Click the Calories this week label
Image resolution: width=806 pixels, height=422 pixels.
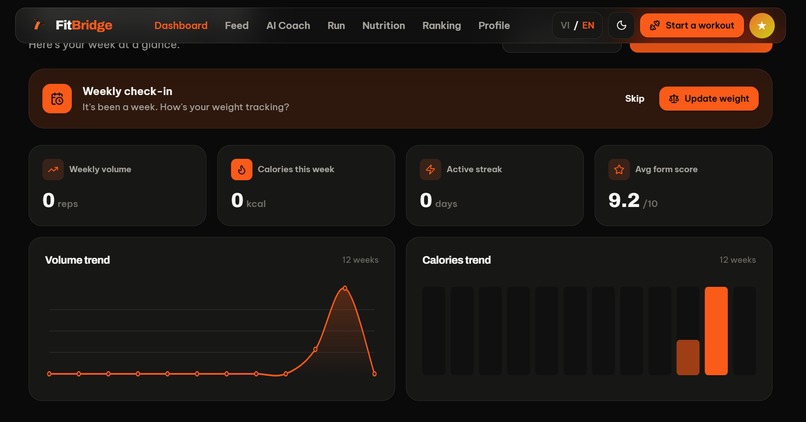pos(296,169)
